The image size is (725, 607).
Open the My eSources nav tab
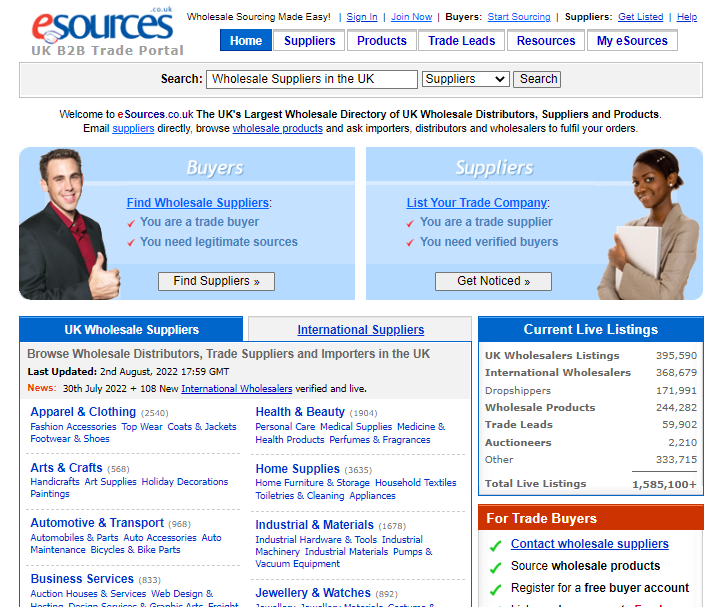(632, 41)
